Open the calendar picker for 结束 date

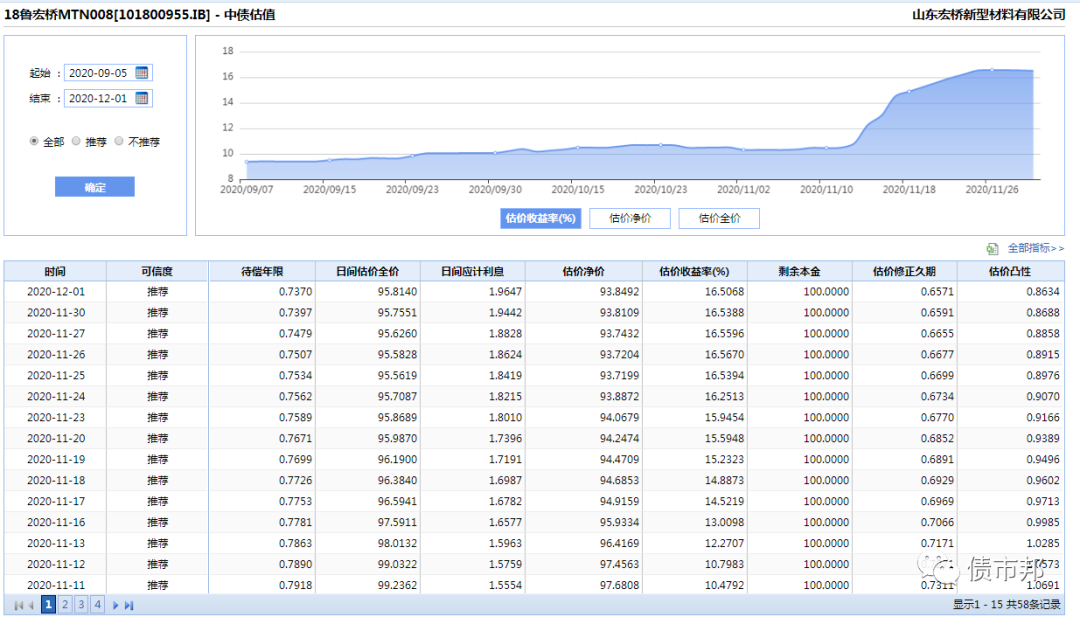coord(142,98)
